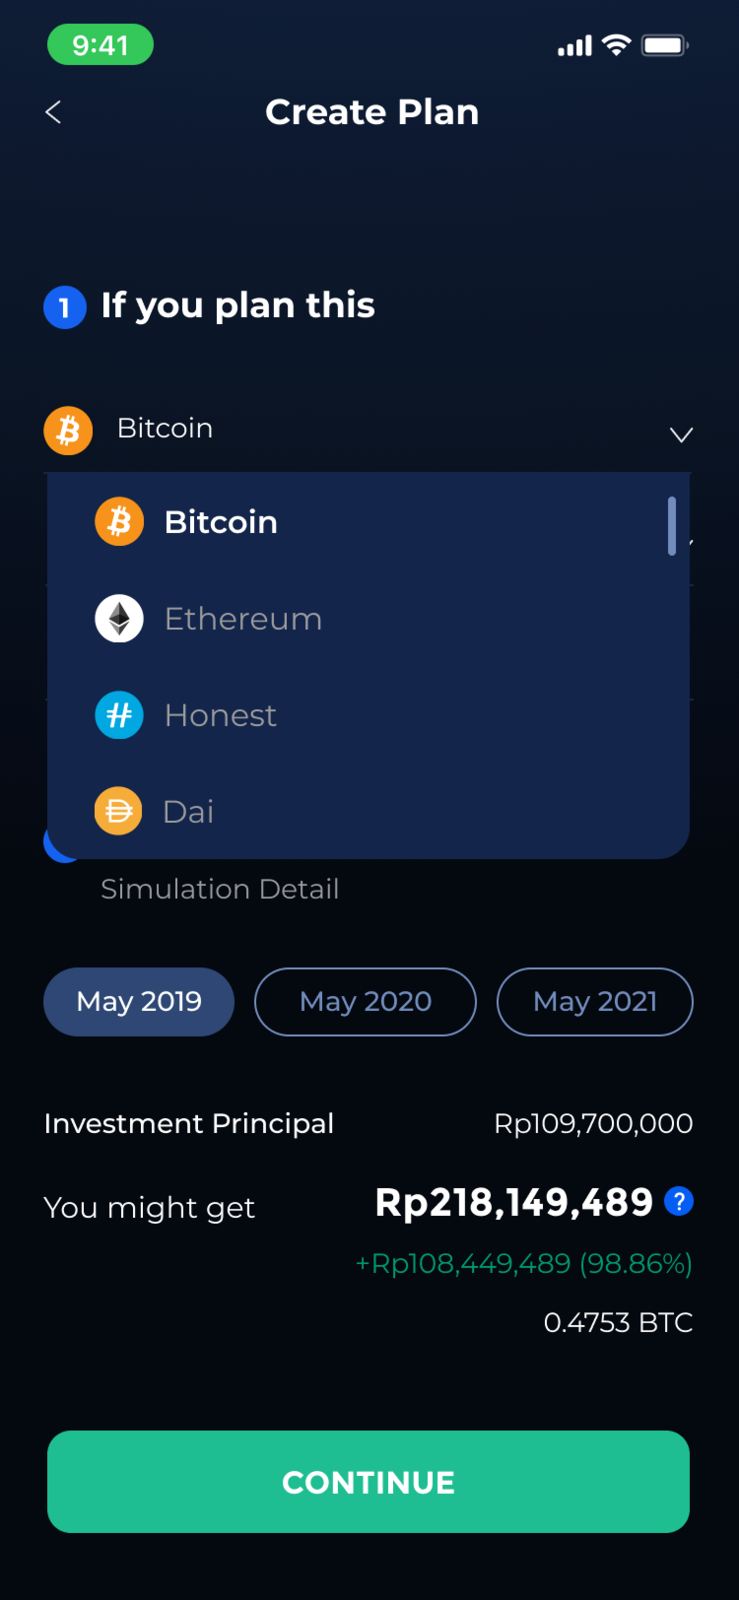Pick Honest from the coin list
The image size is (739, 1600).
[x=221, y=716]
